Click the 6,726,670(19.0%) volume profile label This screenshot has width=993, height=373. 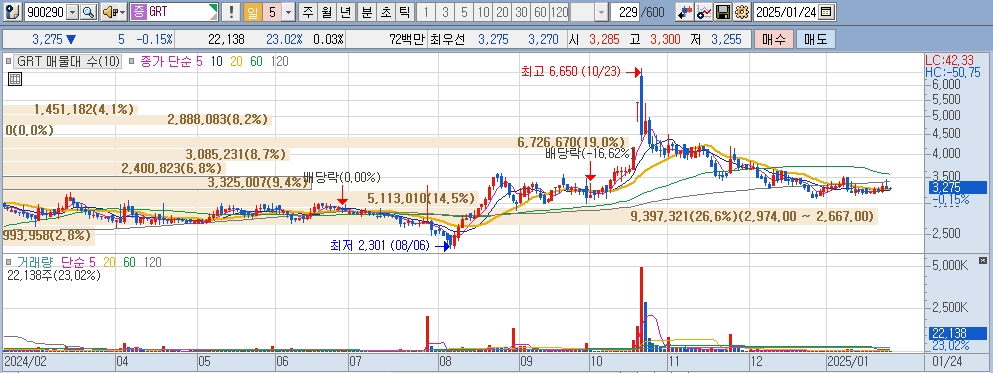coord(571,142)
